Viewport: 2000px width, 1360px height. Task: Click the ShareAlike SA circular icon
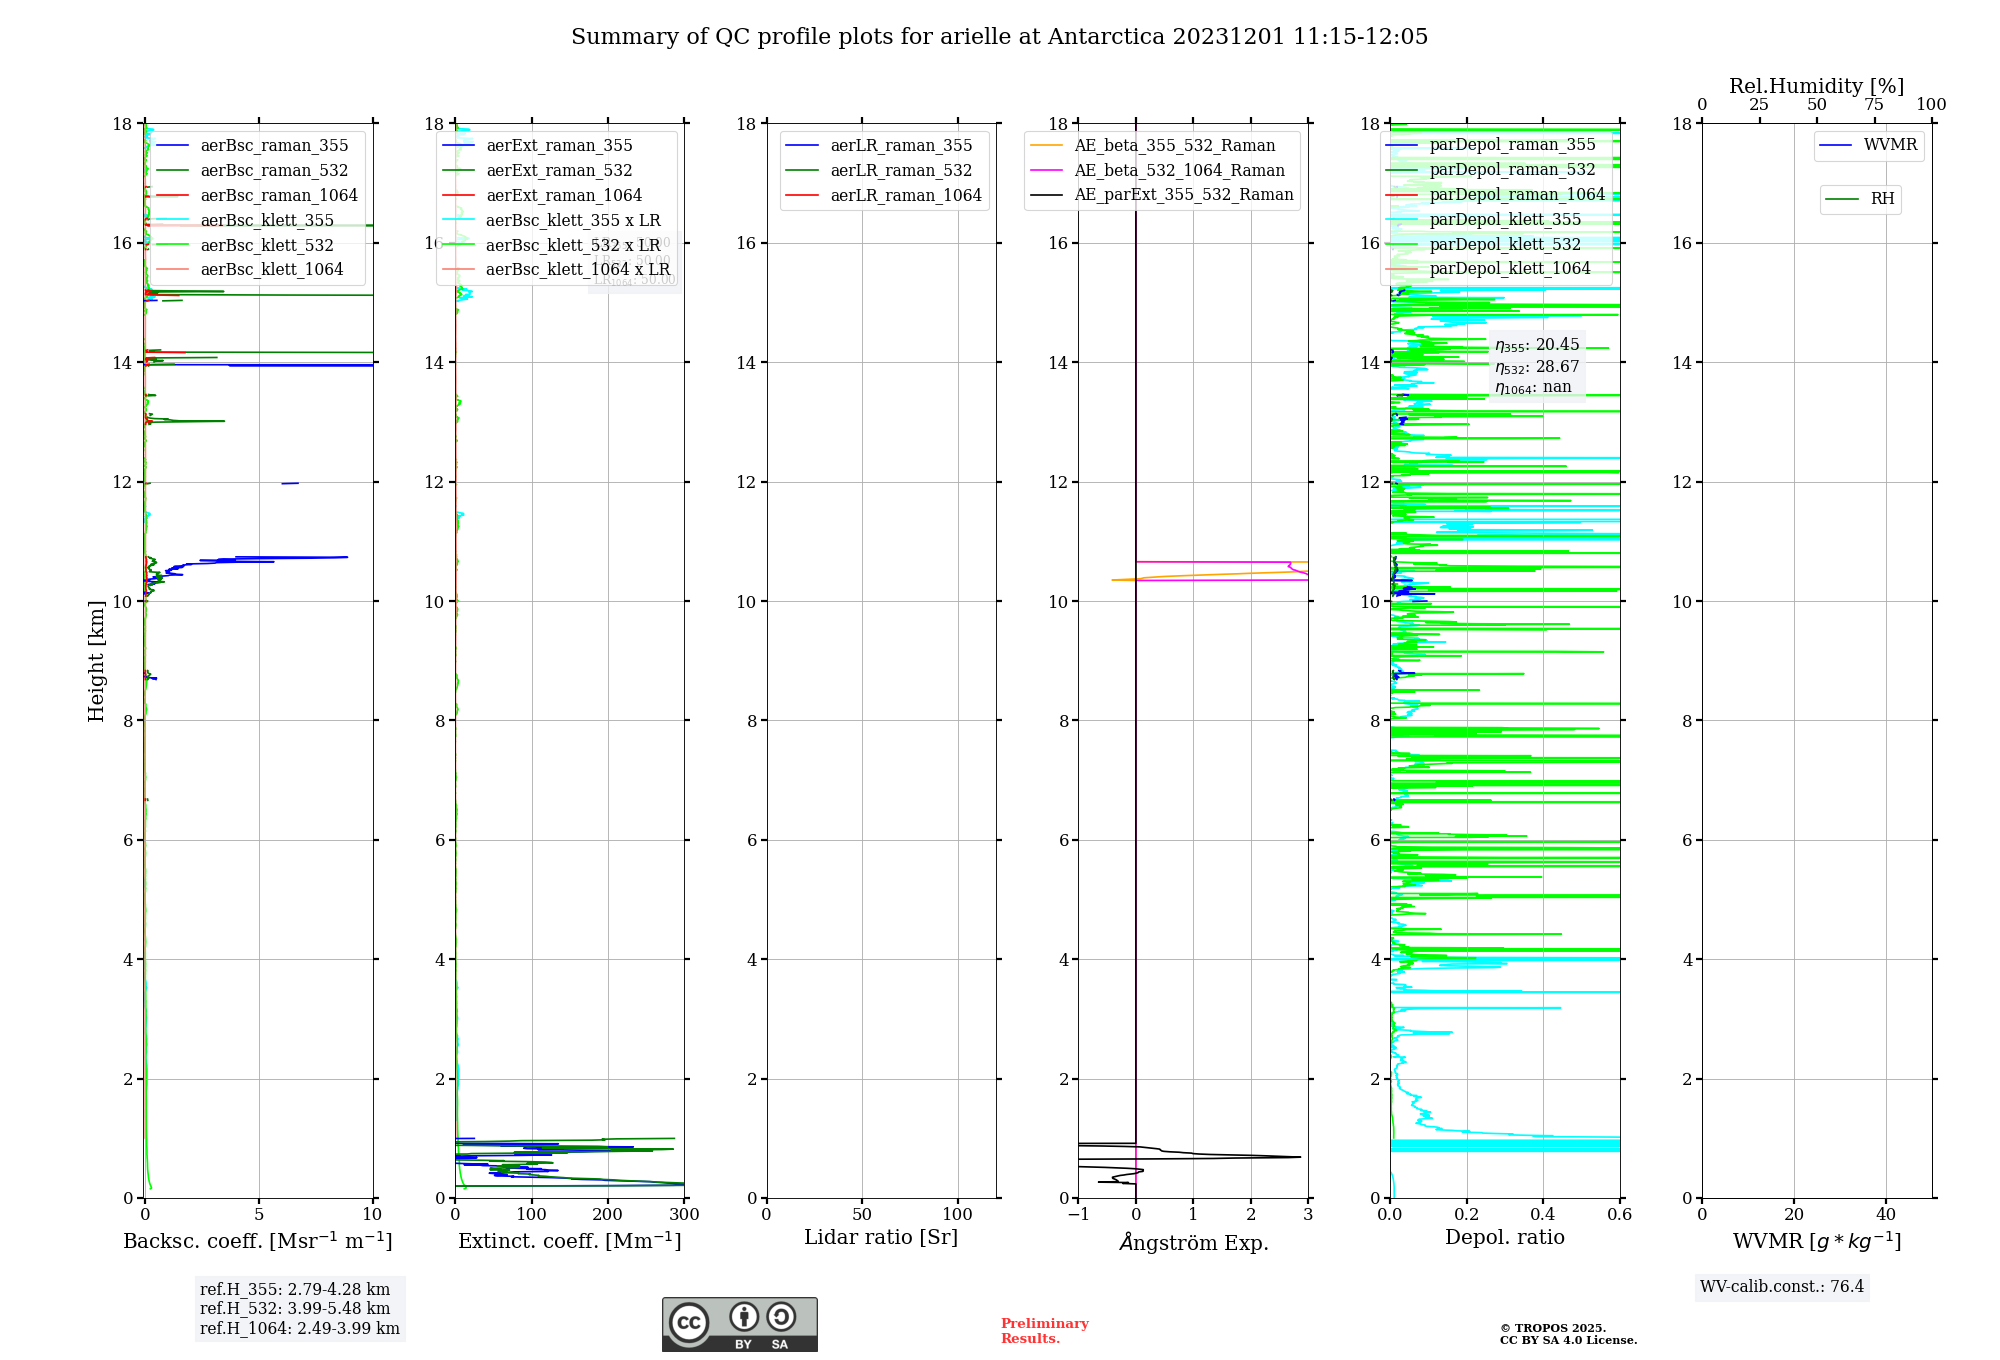coord(781,1316)
